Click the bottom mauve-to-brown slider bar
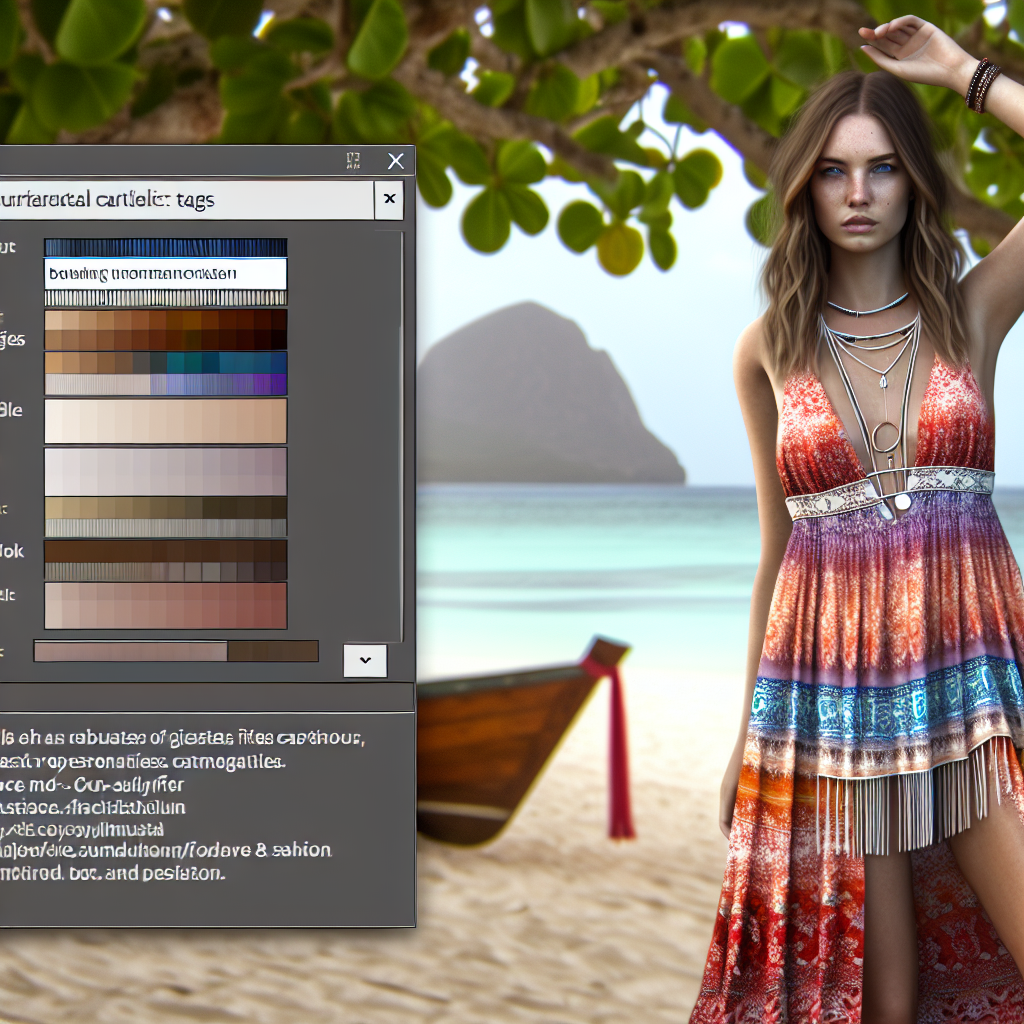 tap(176, 651)
